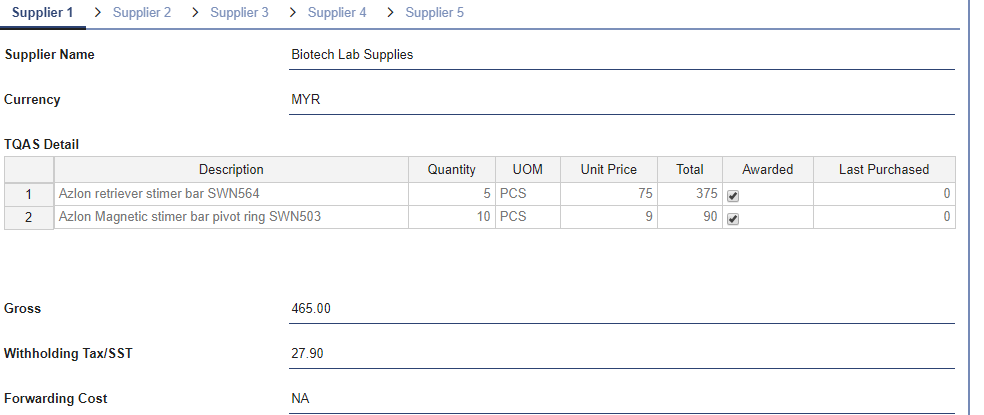The height and width of the screenshot is (415, 984).
Task: Click the Total cell showing 375
Action: pos(689,194)
